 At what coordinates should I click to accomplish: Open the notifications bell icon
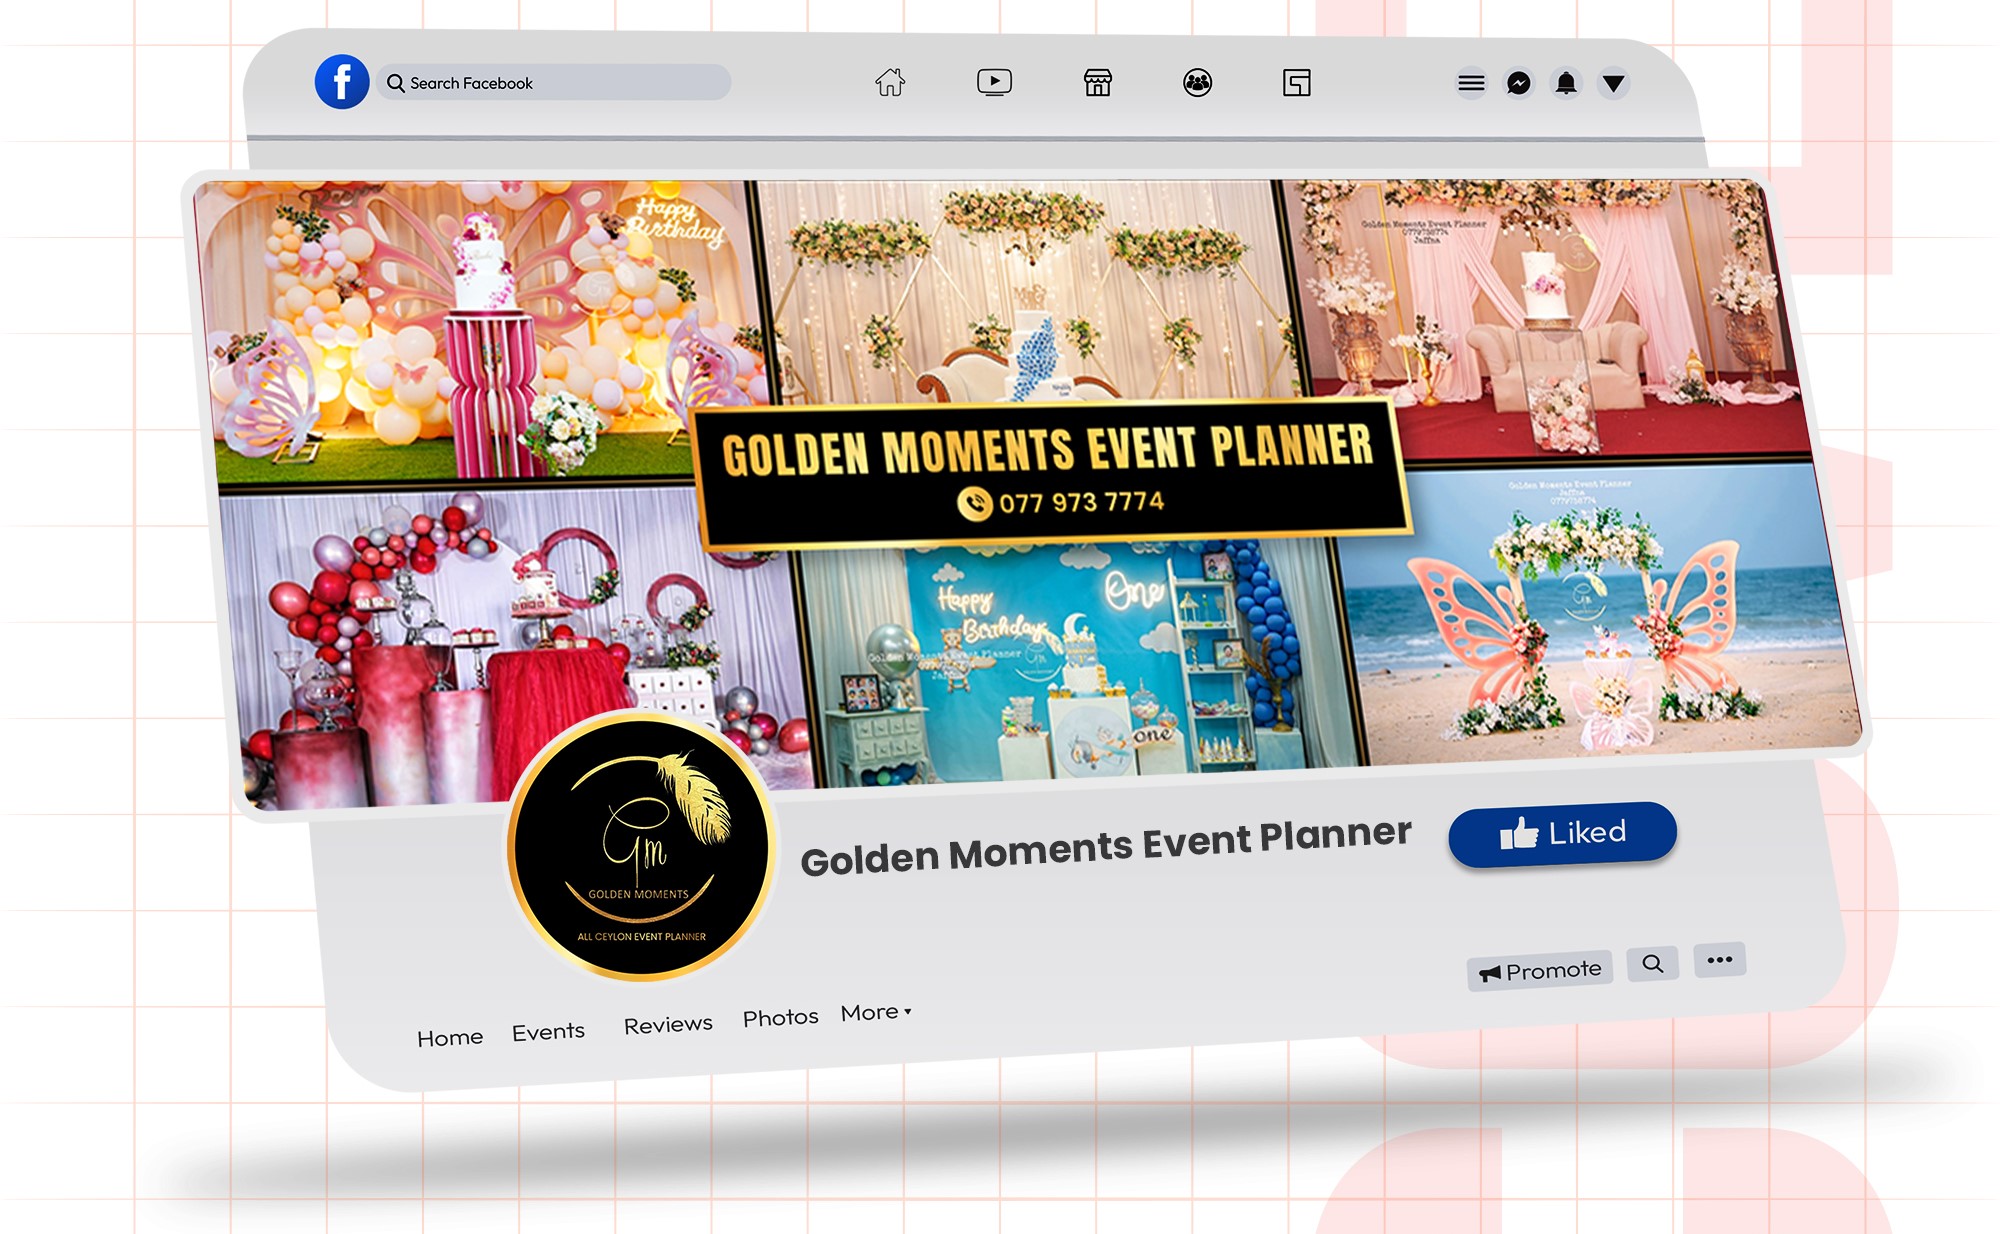tap(1566, 83)
